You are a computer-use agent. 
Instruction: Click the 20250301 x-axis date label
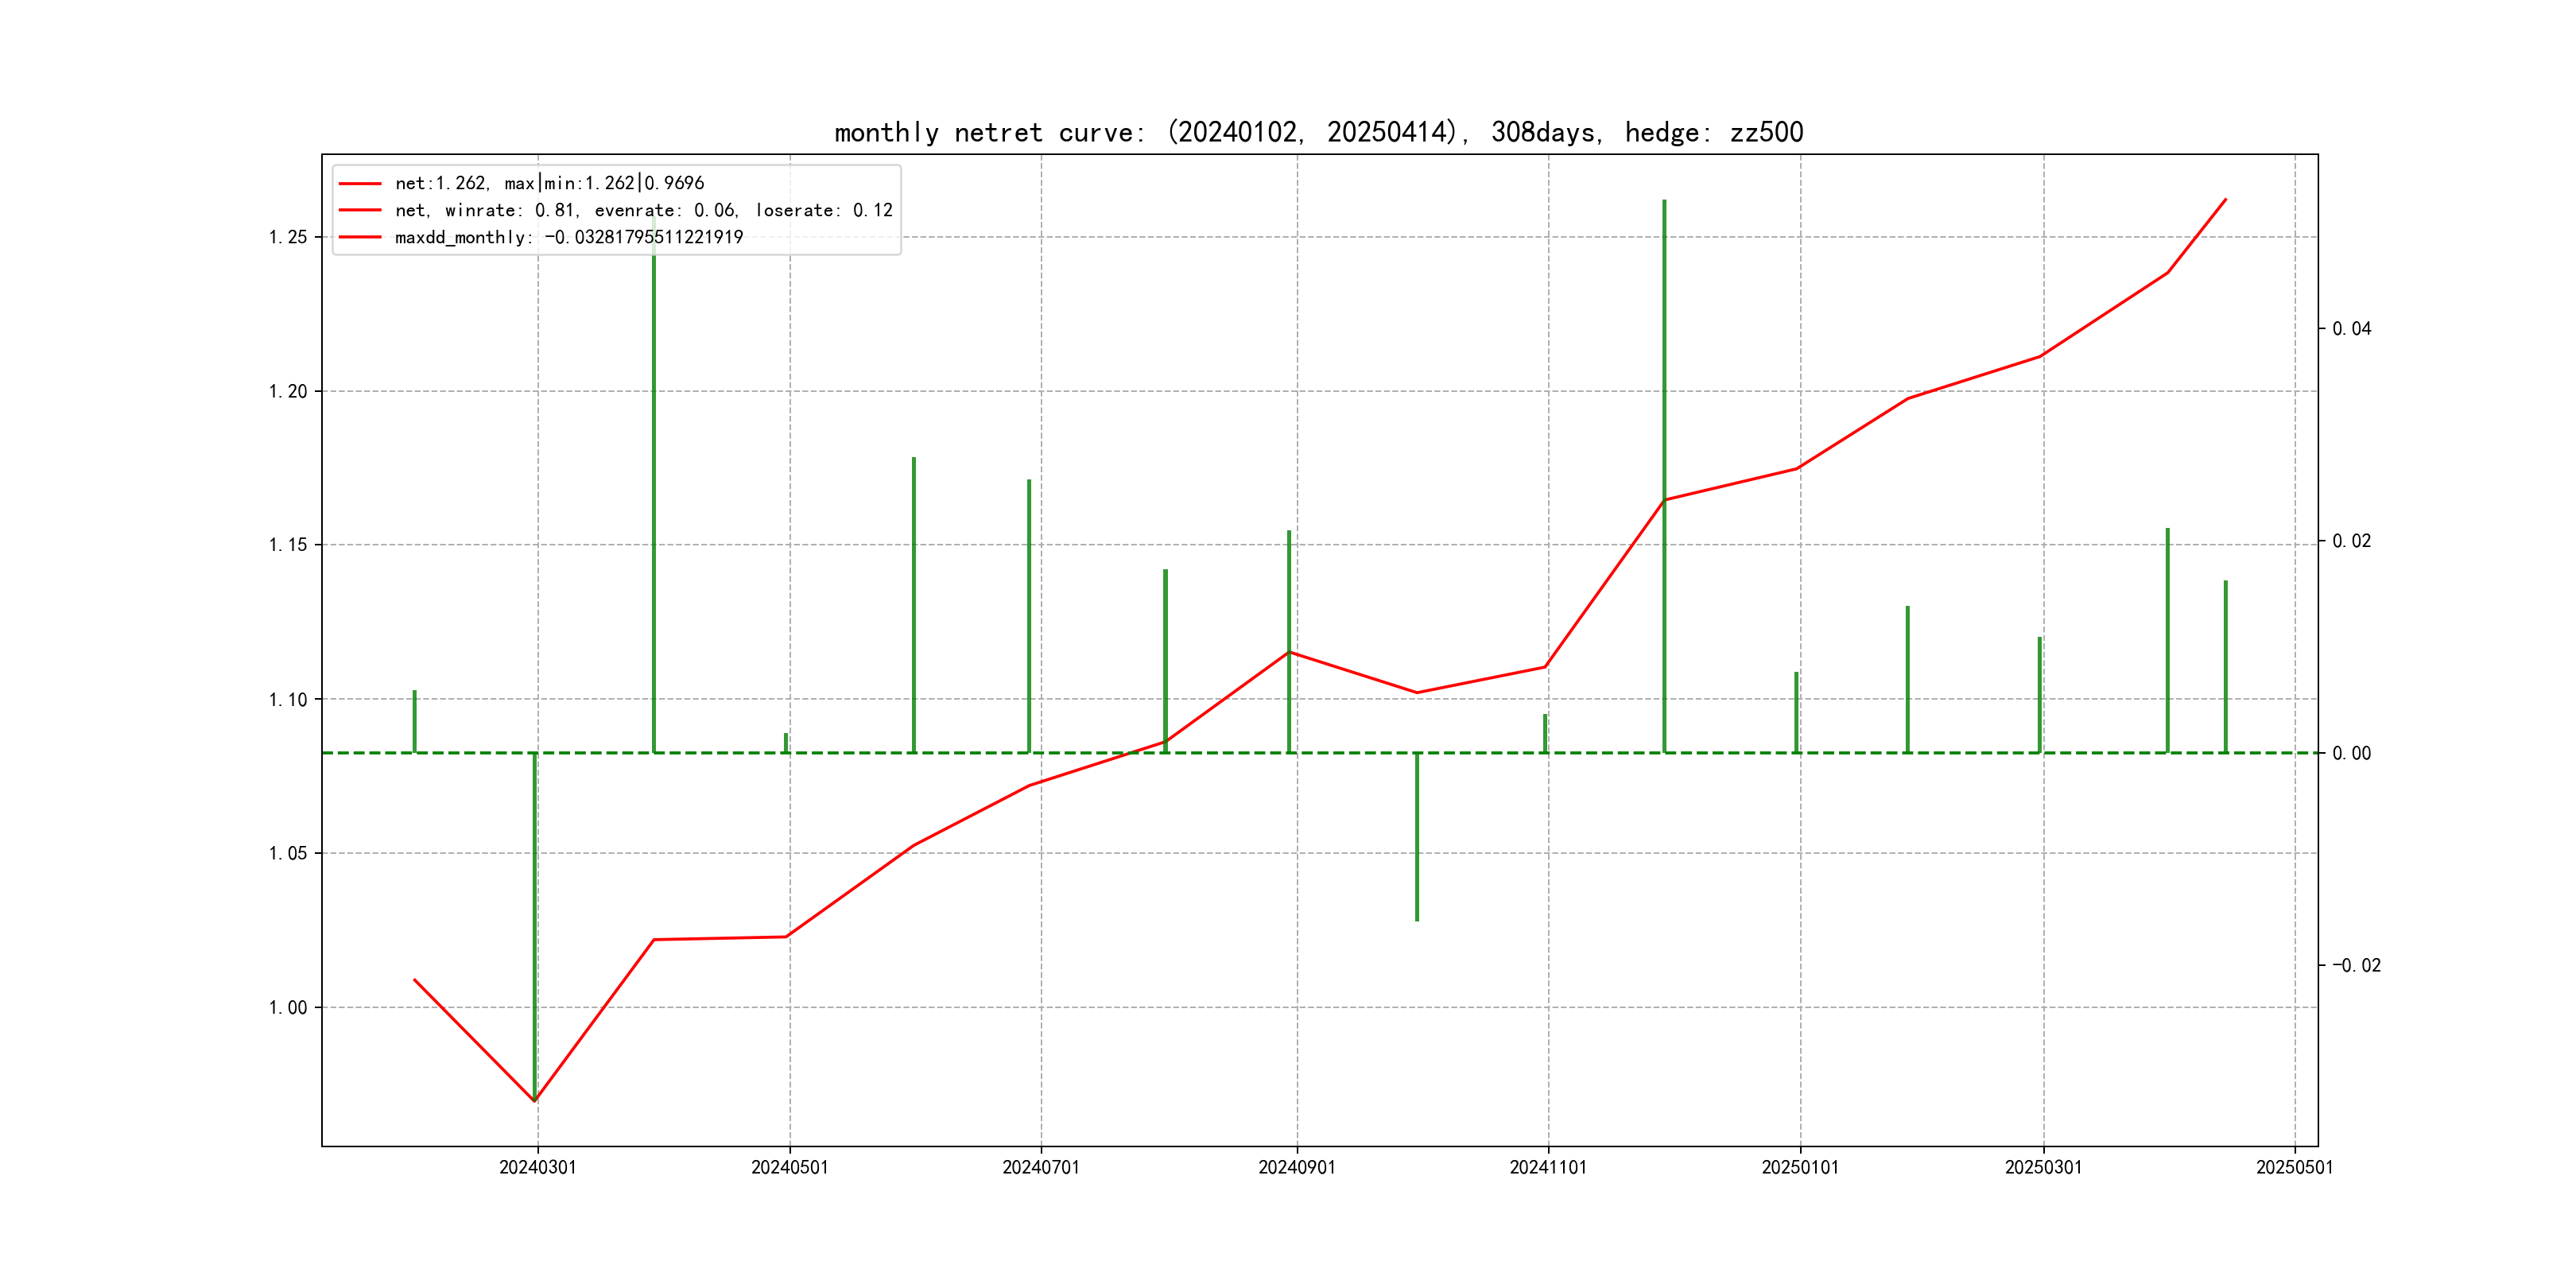pyautogui.click(x=2043, y=1167)
